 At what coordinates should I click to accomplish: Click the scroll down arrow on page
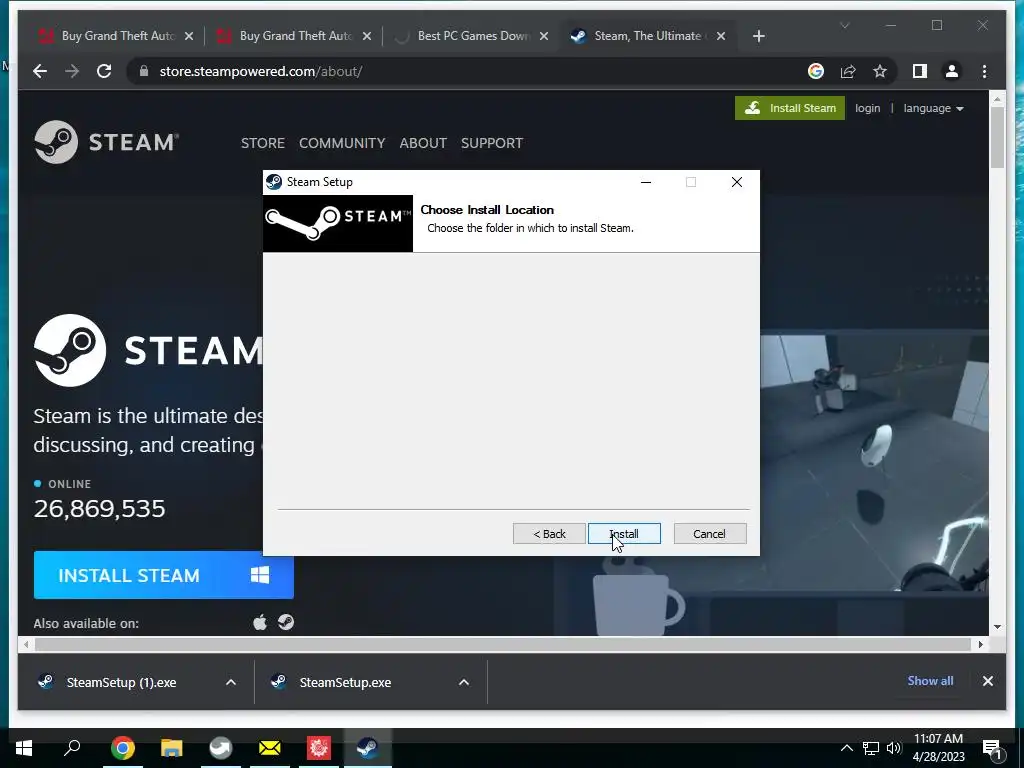coord(997,627)
